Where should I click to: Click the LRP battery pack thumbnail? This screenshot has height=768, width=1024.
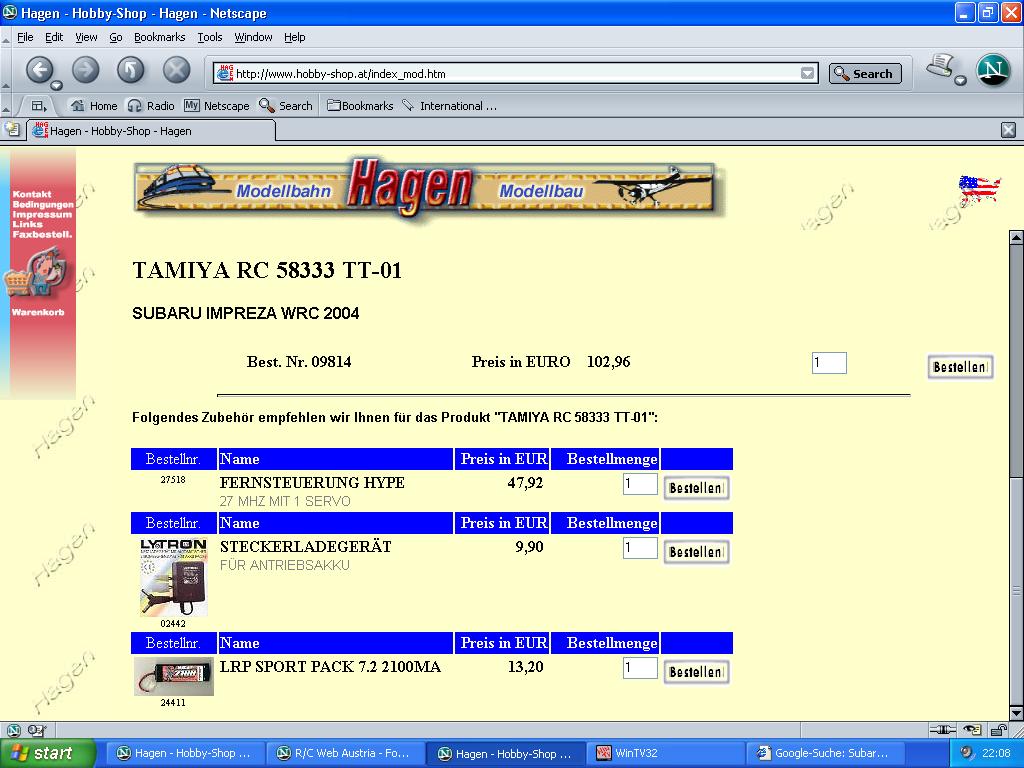click(174, 677)
